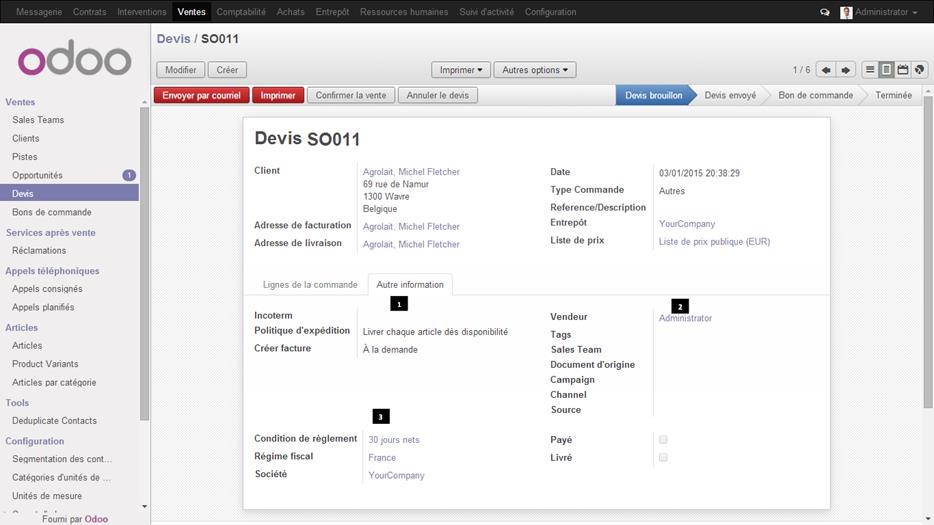The width and height of the screenshot is (934, 525).
Task: Click the Modifier button
Action: coord(180,70)
